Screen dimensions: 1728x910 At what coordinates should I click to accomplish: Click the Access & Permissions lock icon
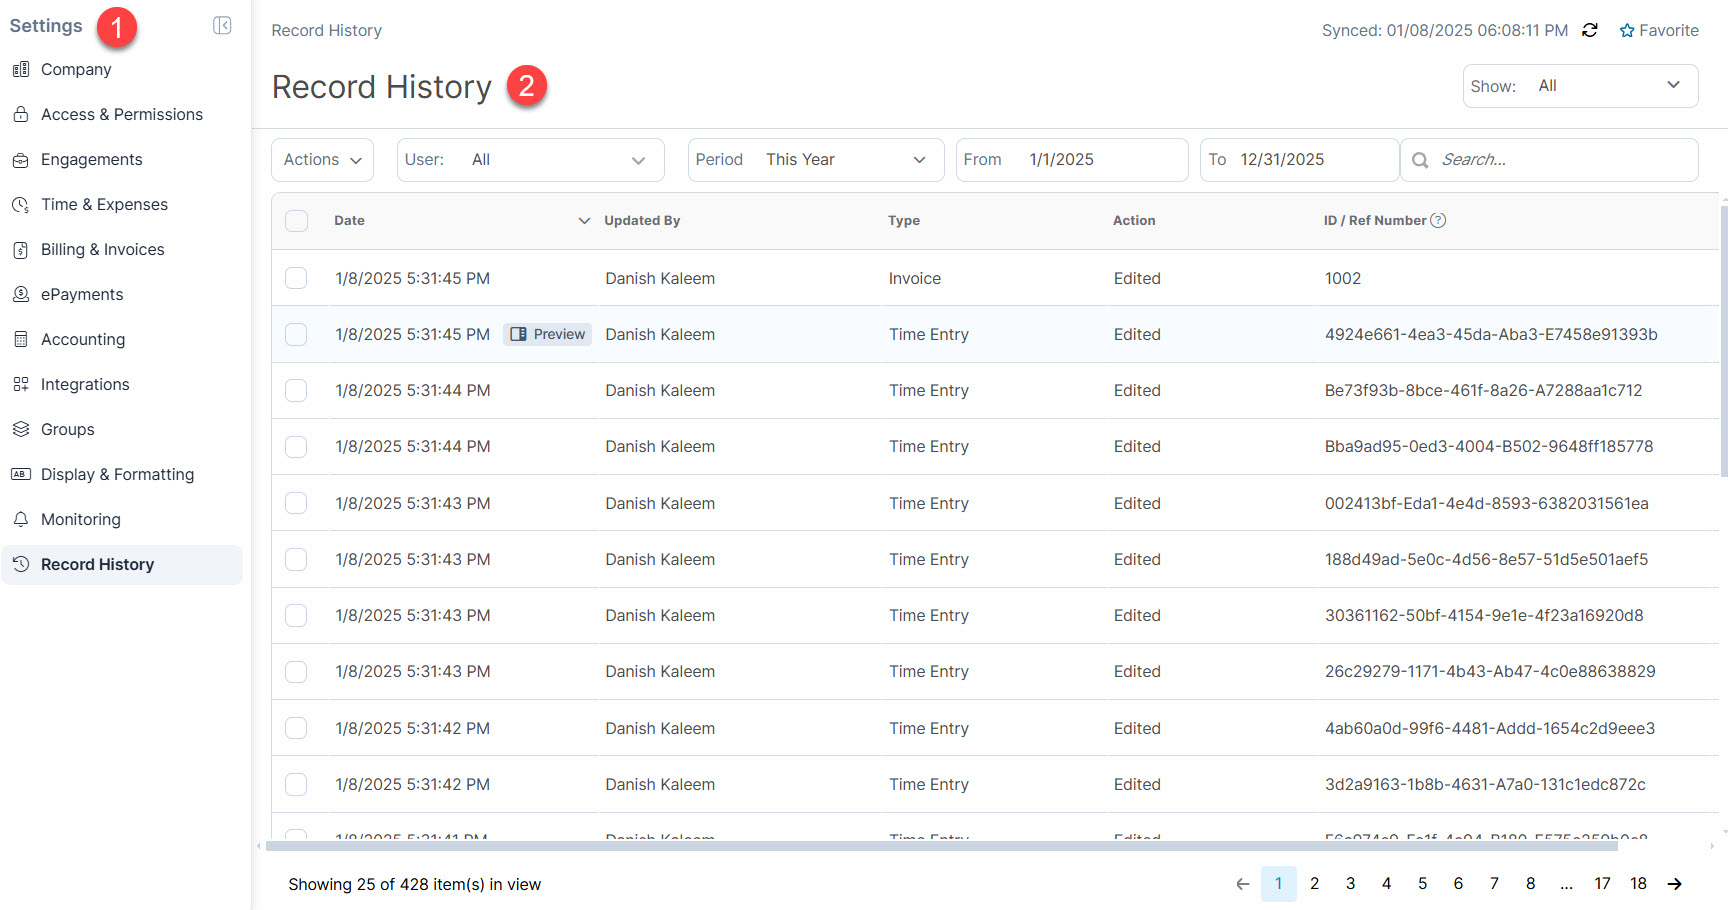20,114
